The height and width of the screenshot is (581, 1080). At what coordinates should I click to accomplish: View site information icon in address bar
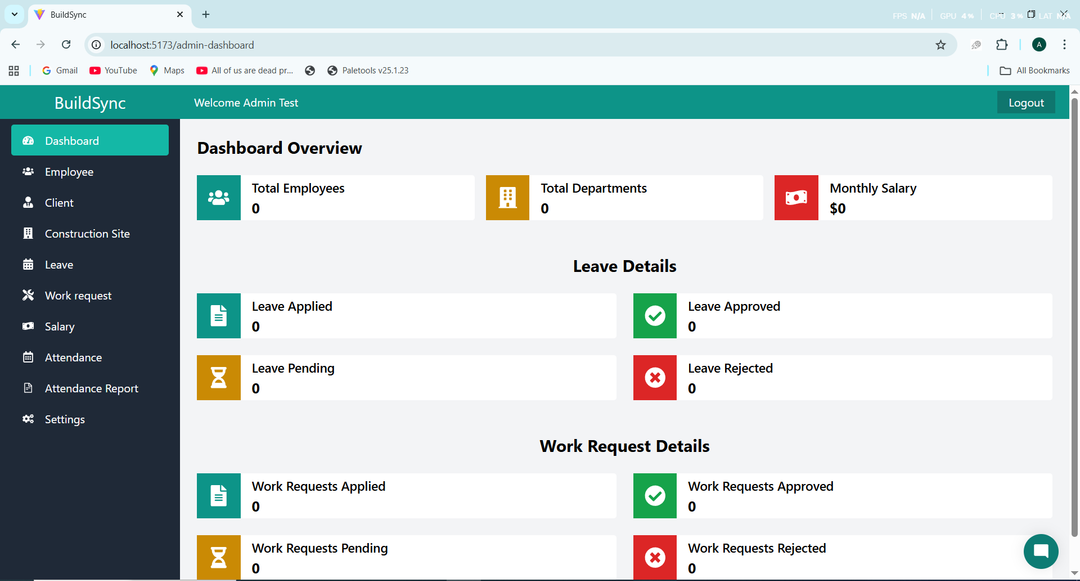coord(96,45)
